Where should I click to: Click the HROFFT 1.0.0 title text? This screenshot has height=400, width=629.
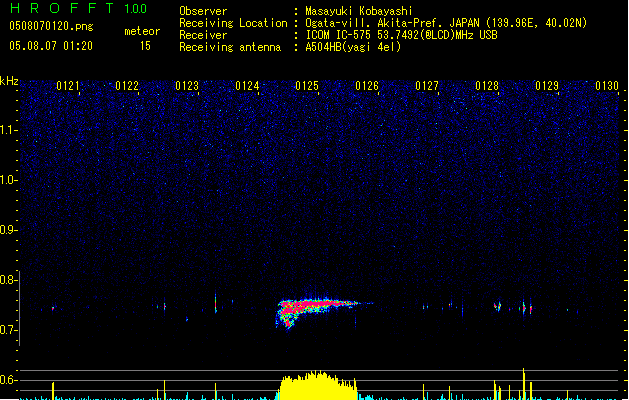[79, 8]
